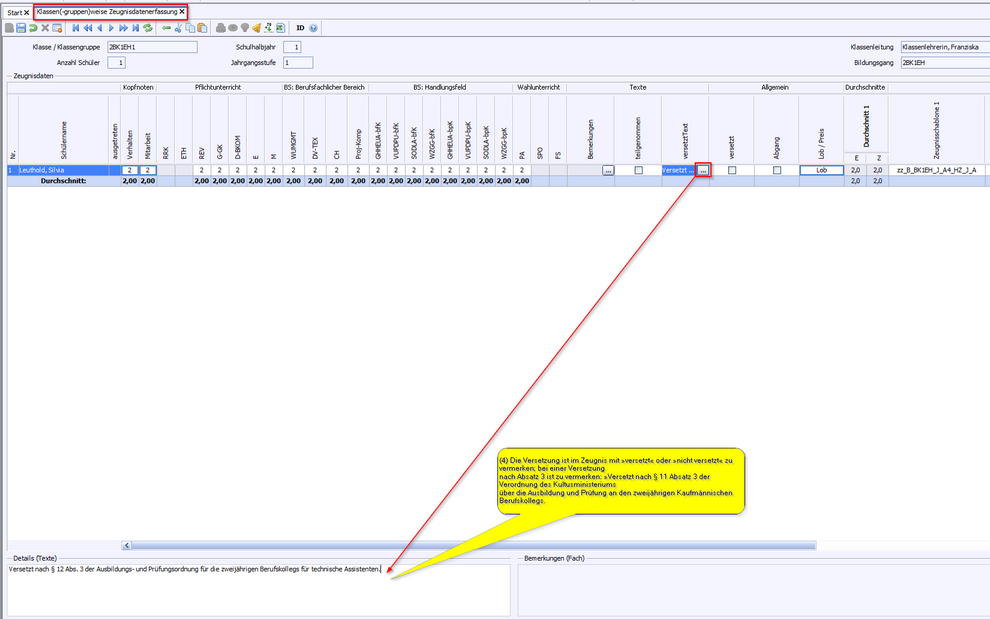Click the ID toolbar button

(x=300, y=28)
